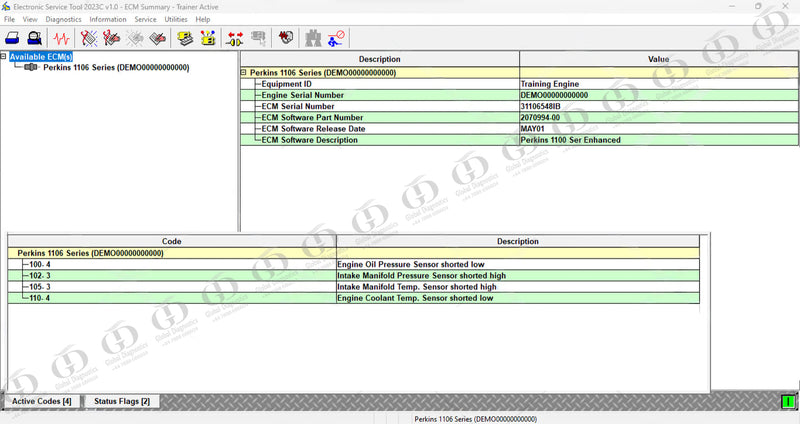800x424 pixels.
Task: Click the Description header in the codes table
Action: pyautogui.click(x=518, y=241)
